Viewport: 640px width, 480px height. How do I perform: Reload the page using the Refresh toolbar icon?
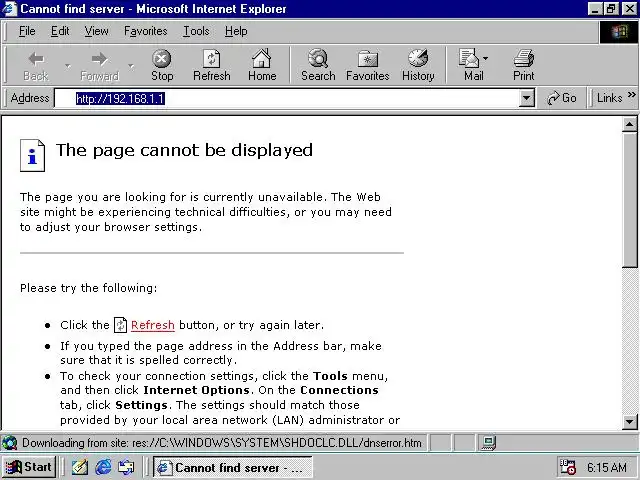pyautogui.click(x=212, y=65)
